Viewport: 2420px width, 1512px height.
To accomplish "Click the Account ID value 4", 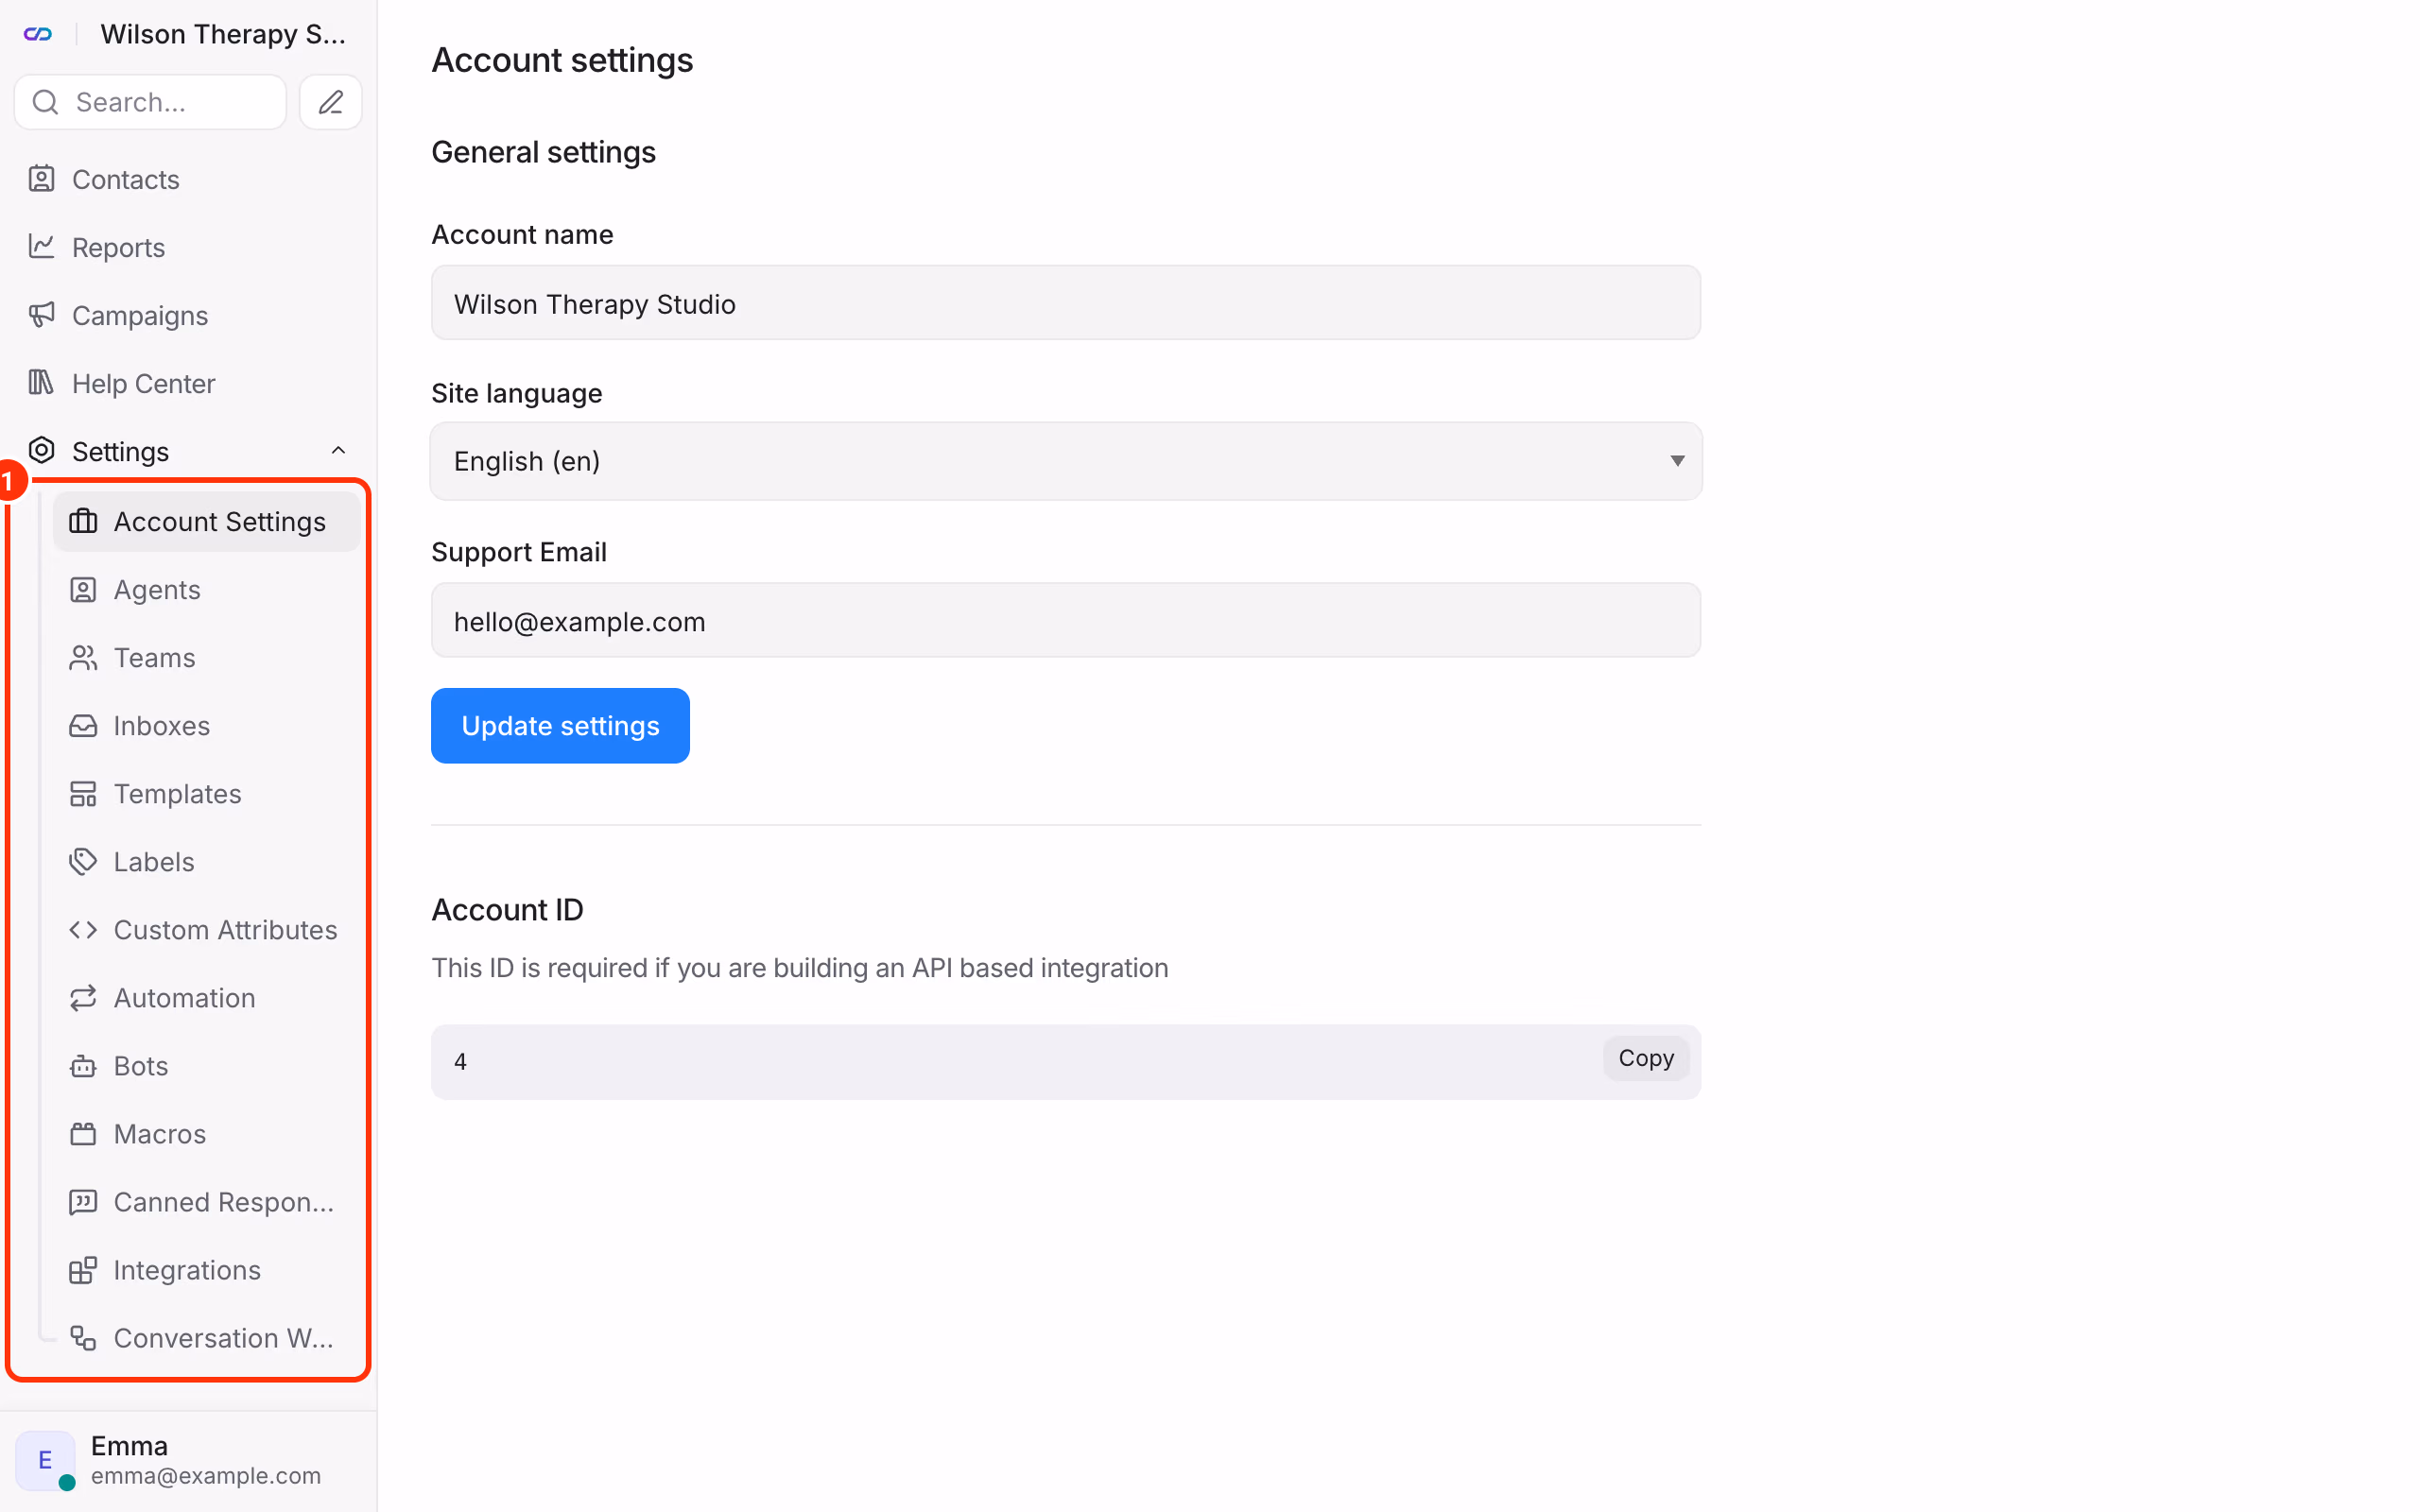I will (x=460, y=1062).
